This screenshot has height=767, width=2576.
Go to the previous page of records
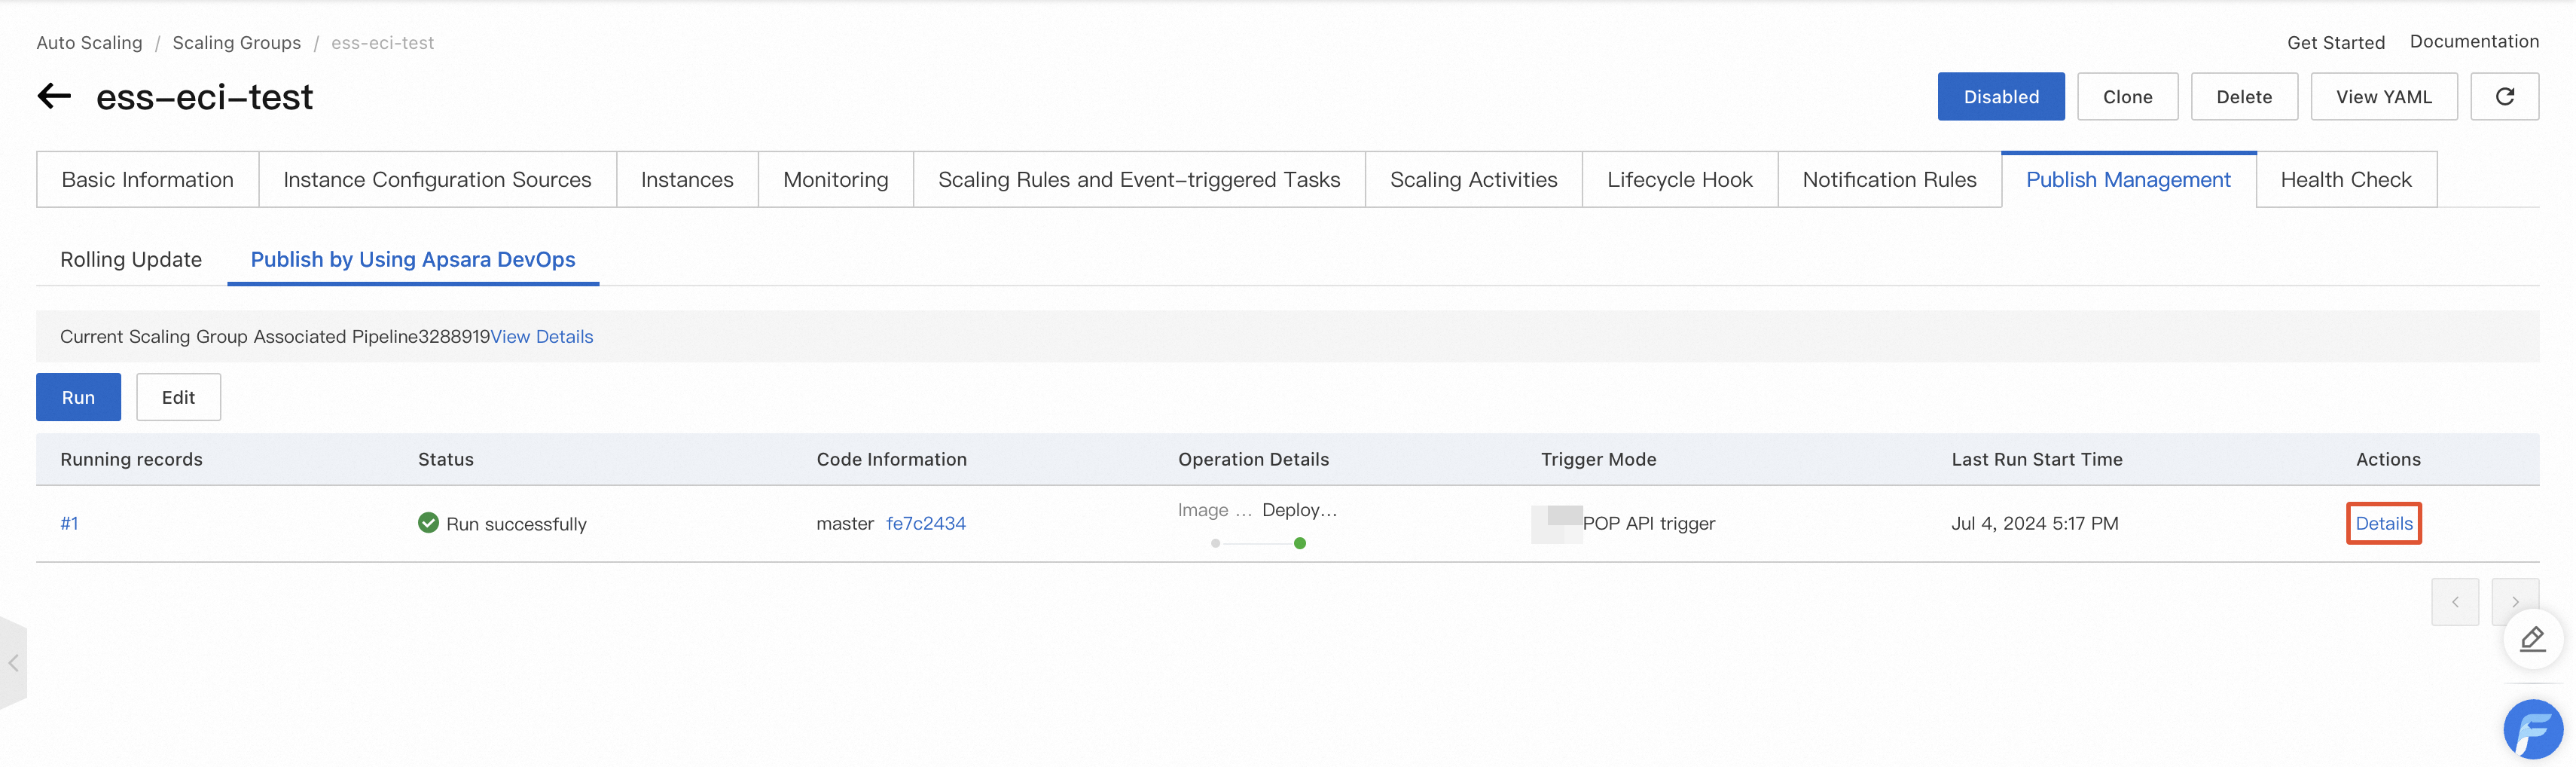point(2454,602)
